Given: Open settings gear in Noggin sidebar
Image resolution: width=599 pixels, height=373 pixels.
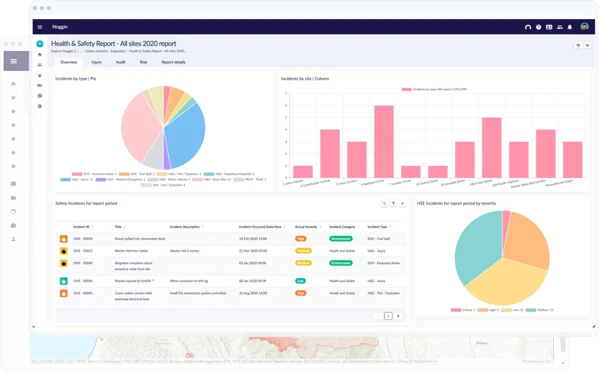Looking at the screenshot, I should tap(40, 106).
